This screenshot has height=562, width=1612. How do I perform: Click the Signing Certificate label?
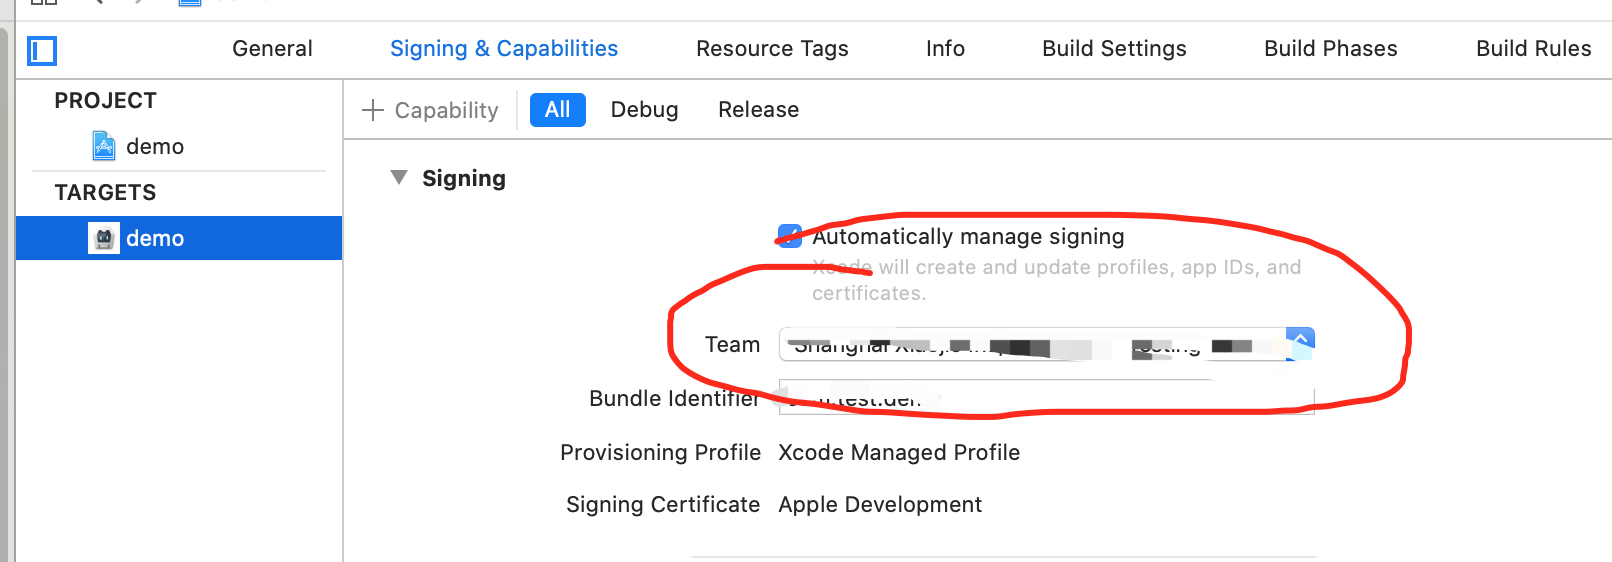663,505
